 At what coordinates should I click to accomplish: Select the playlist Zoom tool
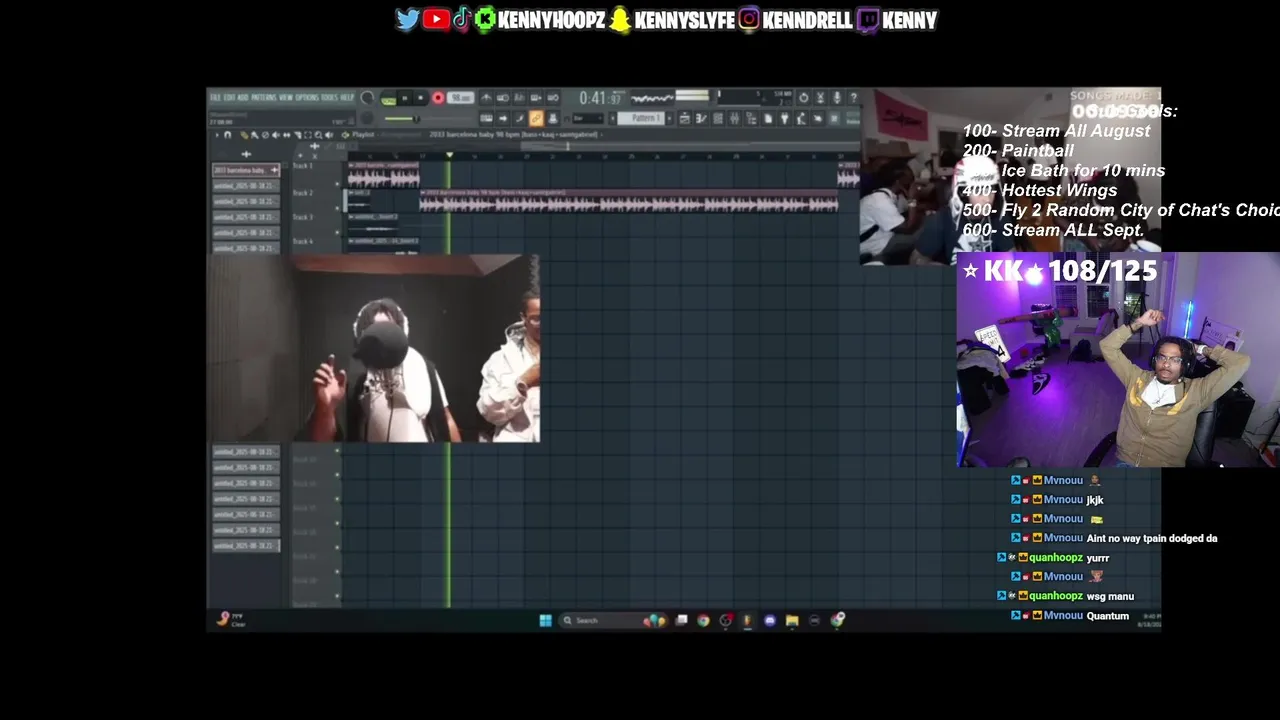click(318, 135)
